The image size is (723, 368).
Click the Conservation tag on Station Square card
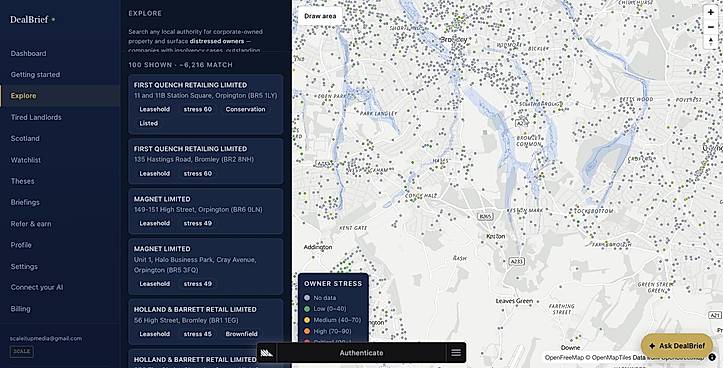(x=245, y=109)
